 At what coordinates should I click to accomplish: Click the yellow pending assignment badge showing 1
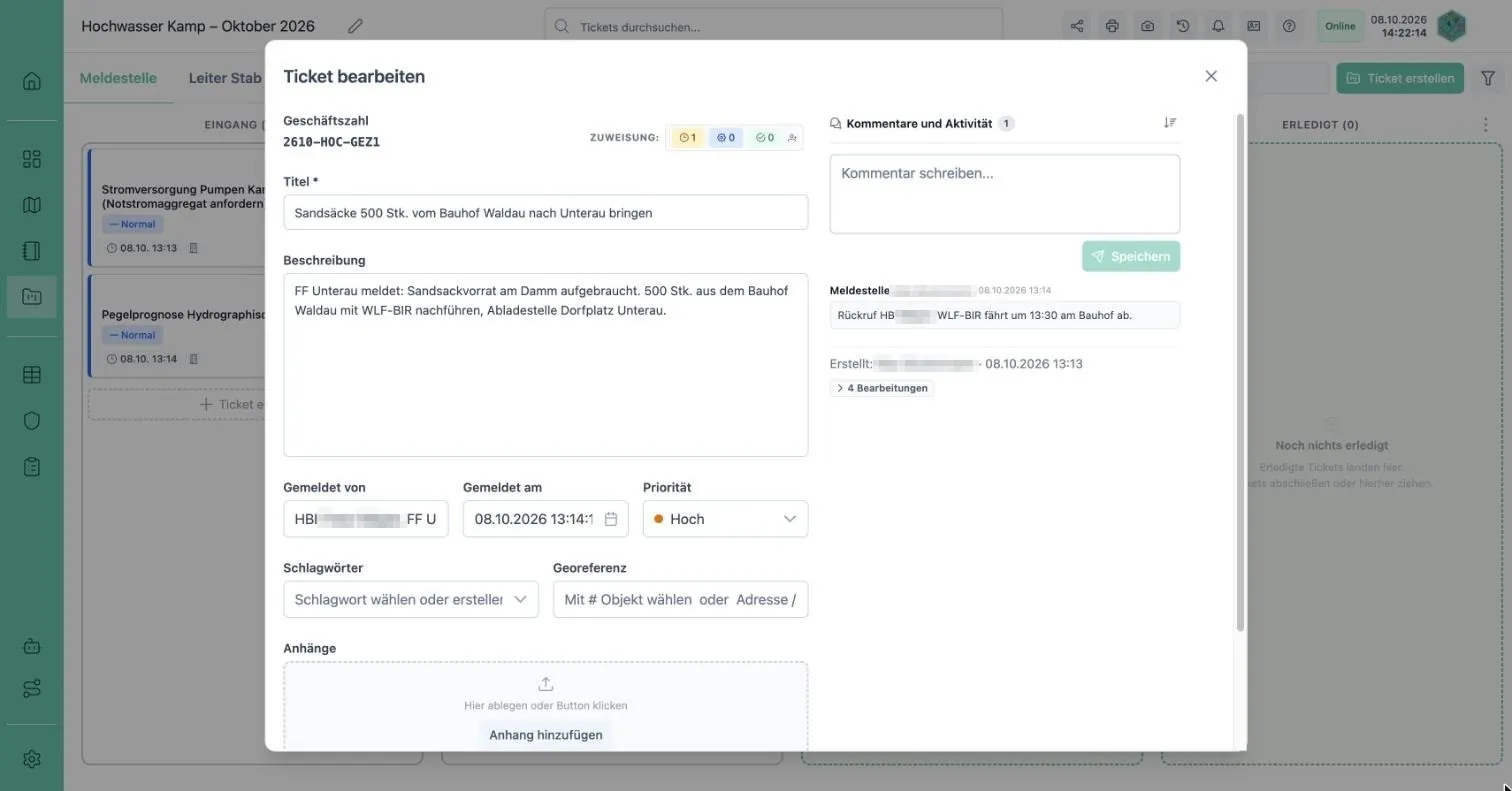click(x=687, y=138)
